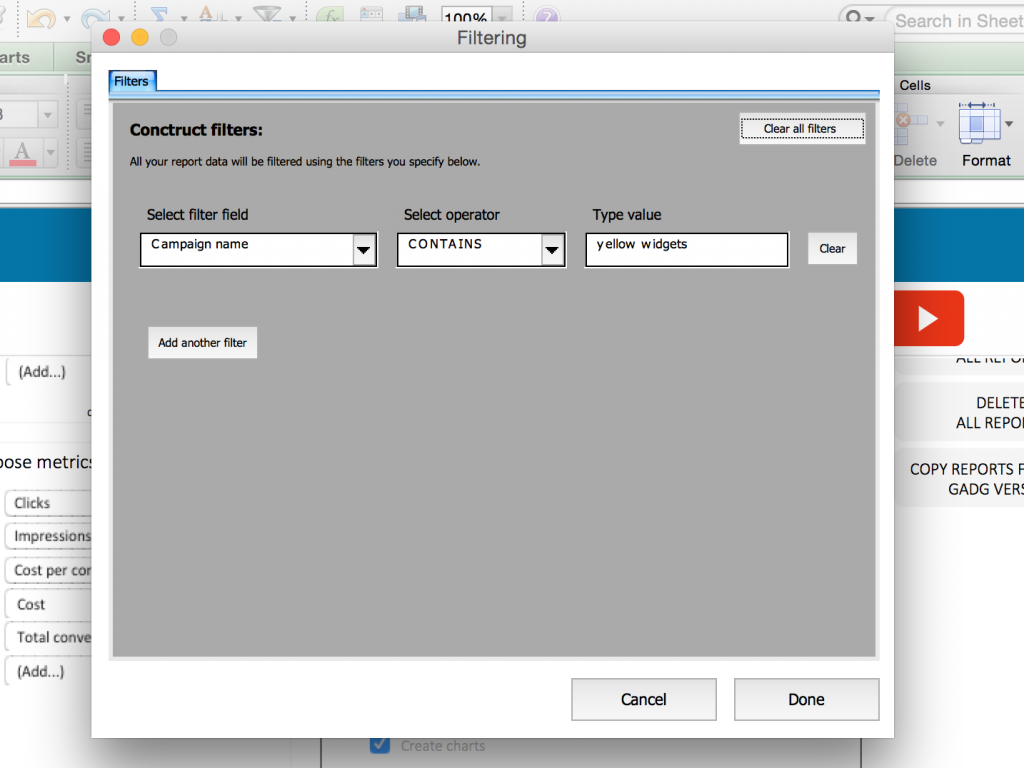Select the Filters tab

pyautogui.click(x=132, y=81)
